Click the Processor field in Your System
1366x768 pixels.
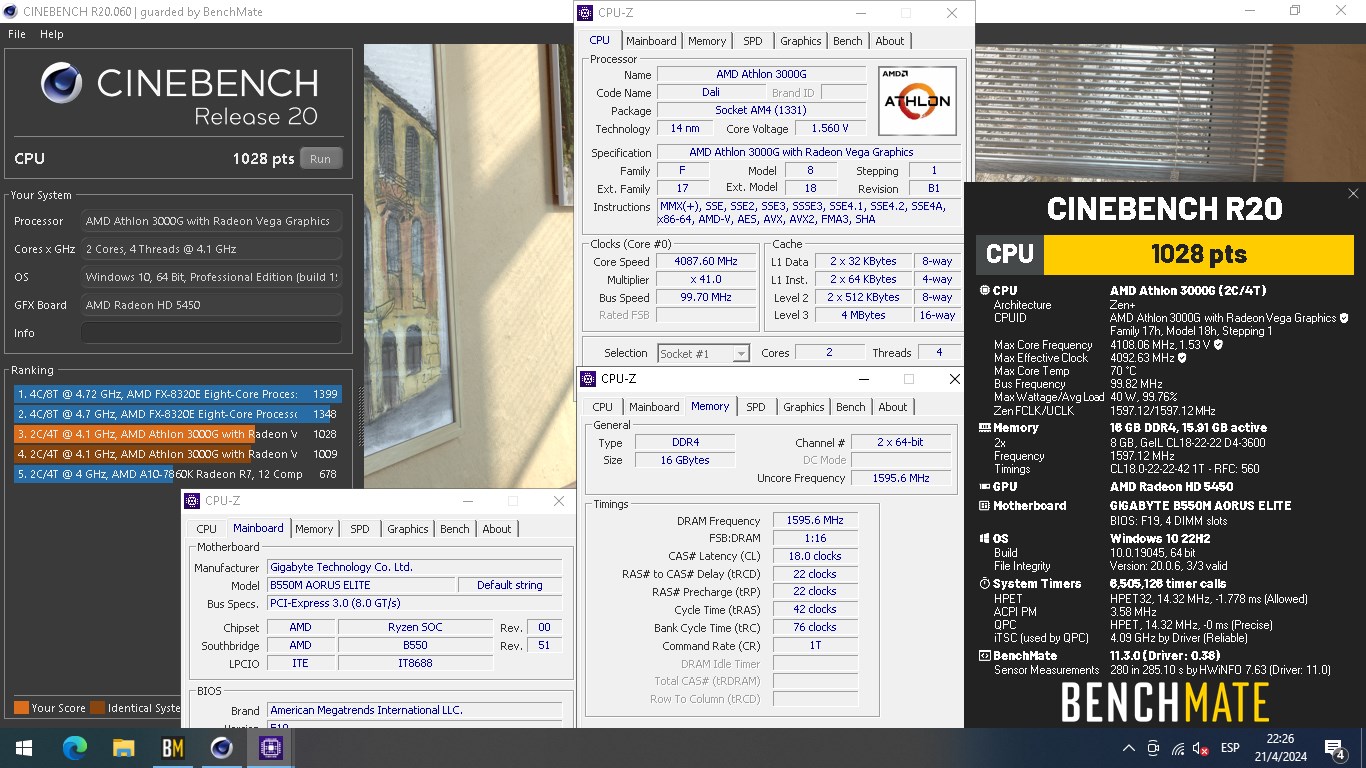point(211,221)
